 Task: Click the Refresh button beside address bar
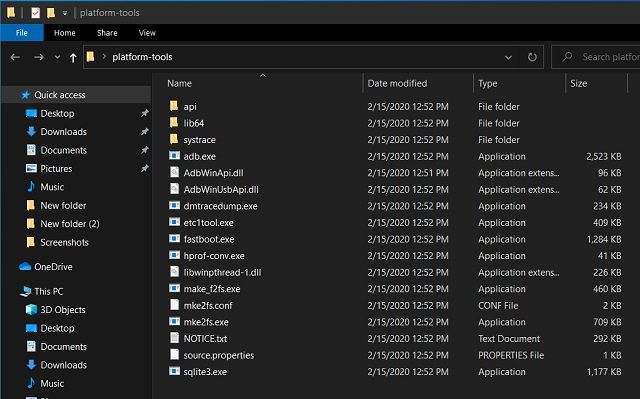coord(532,57)
